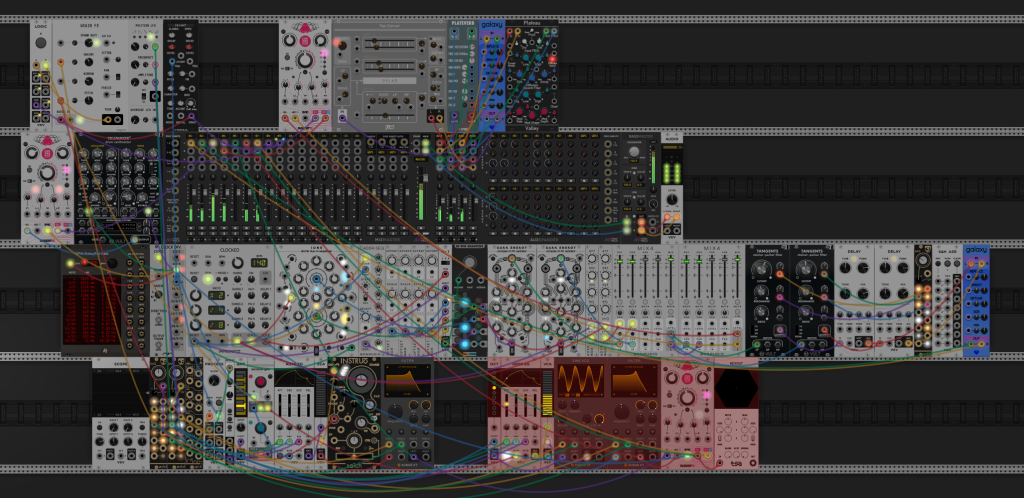Click the CLOCKED large tempo knob

239,262
